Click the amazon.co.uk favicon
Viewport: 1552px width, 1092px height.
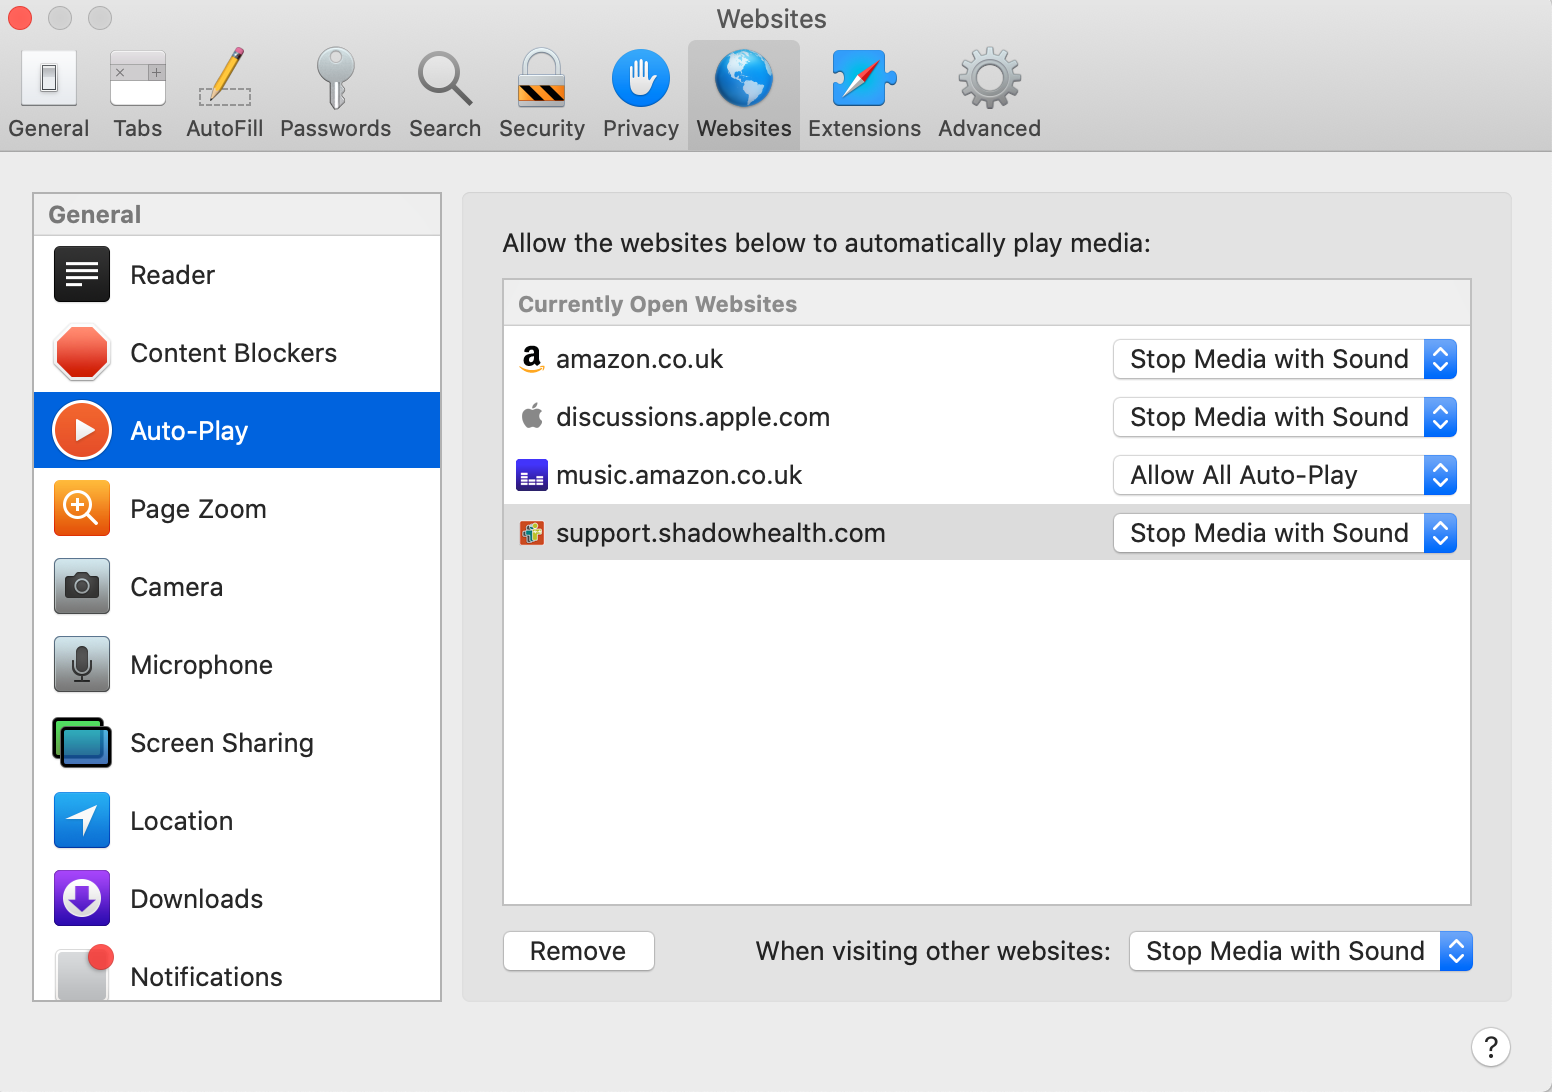point(532,359)
